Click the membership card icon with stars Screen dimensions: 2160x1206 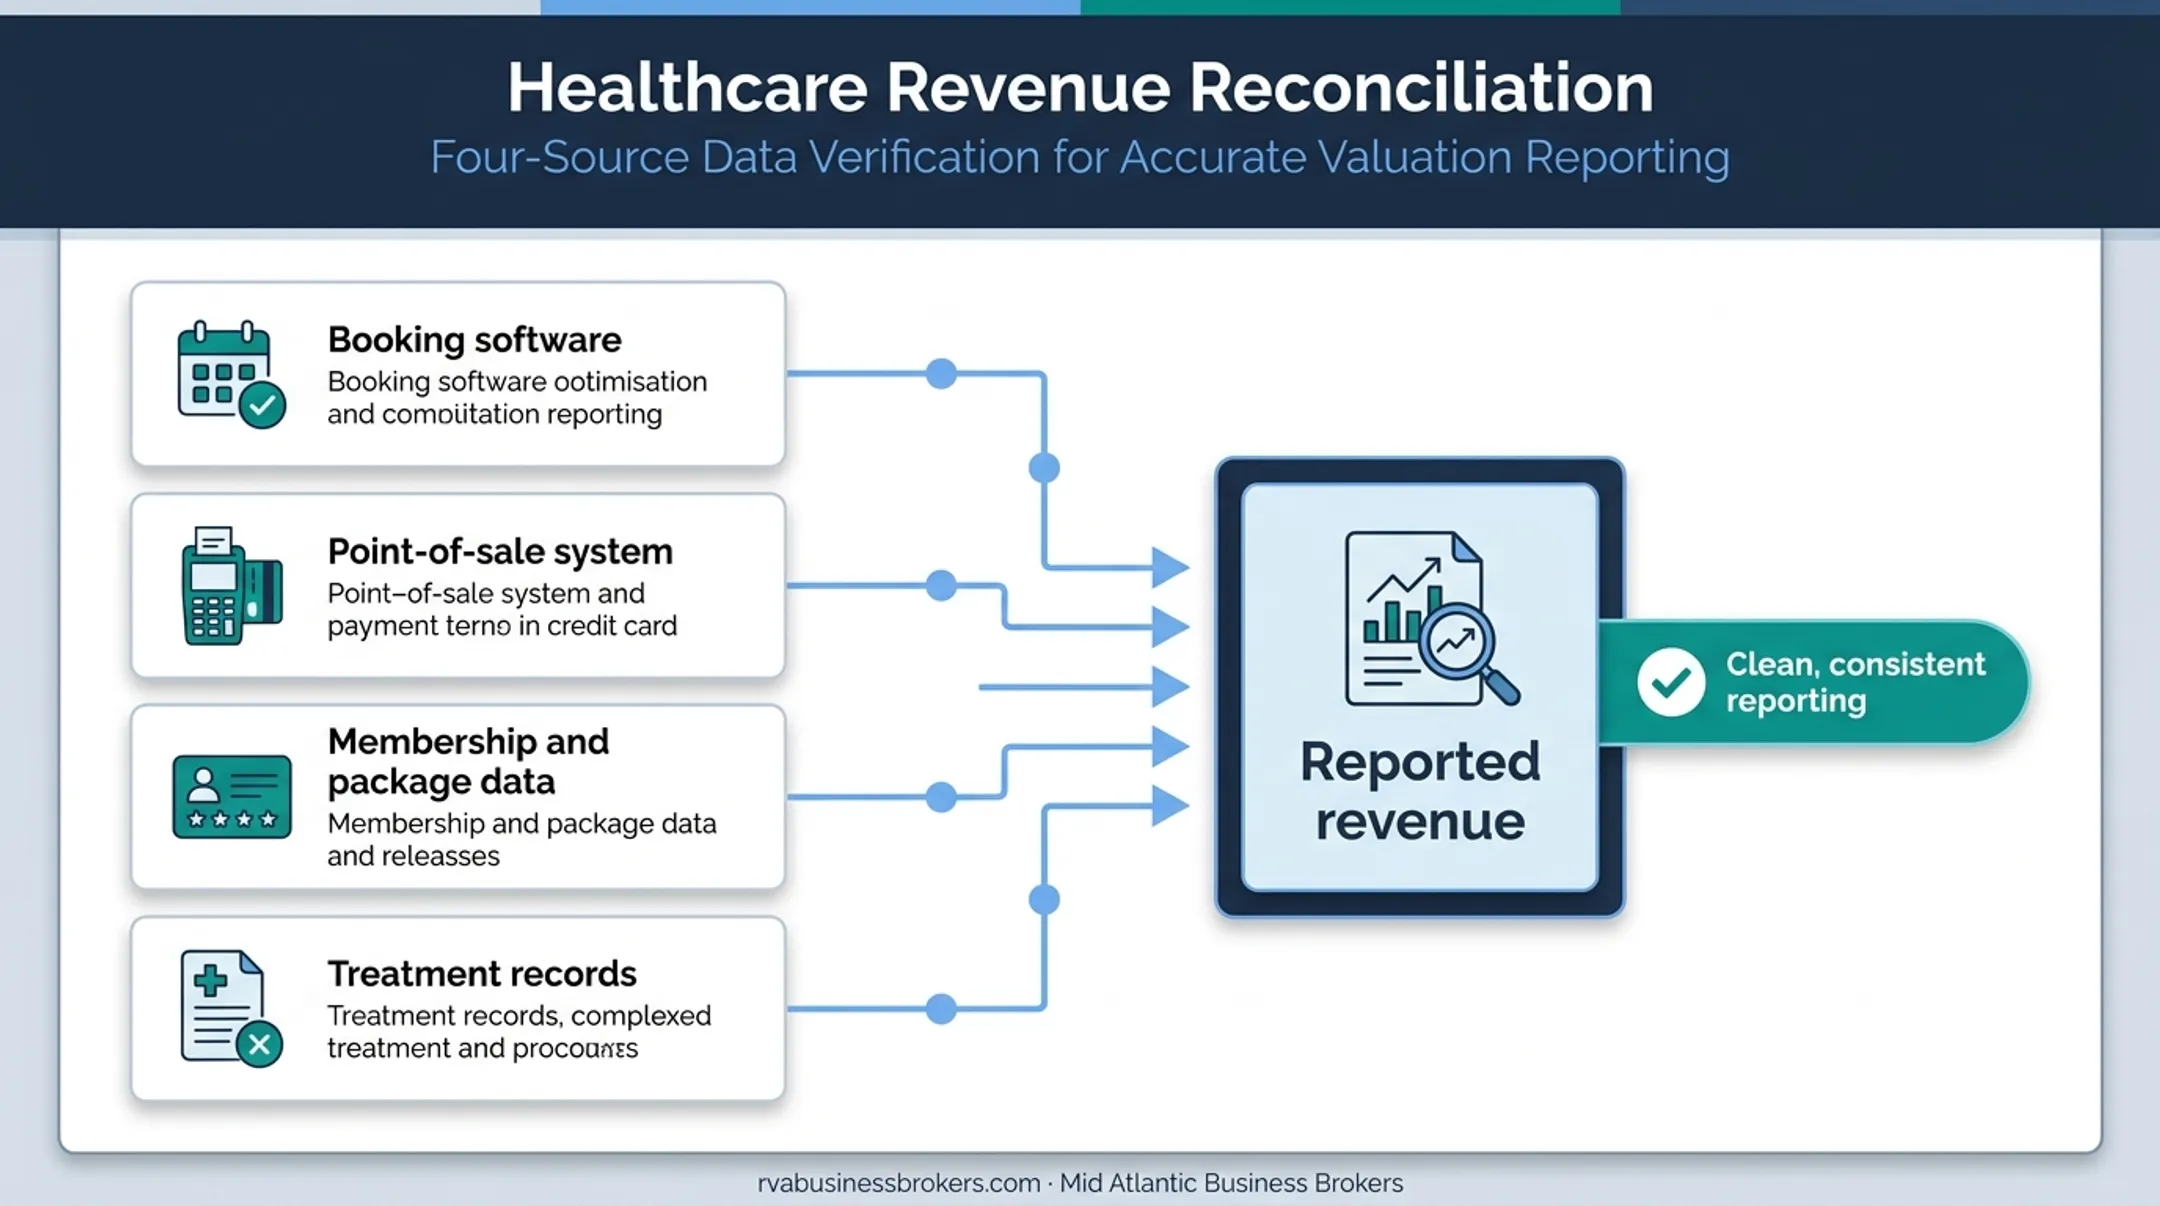232,797
